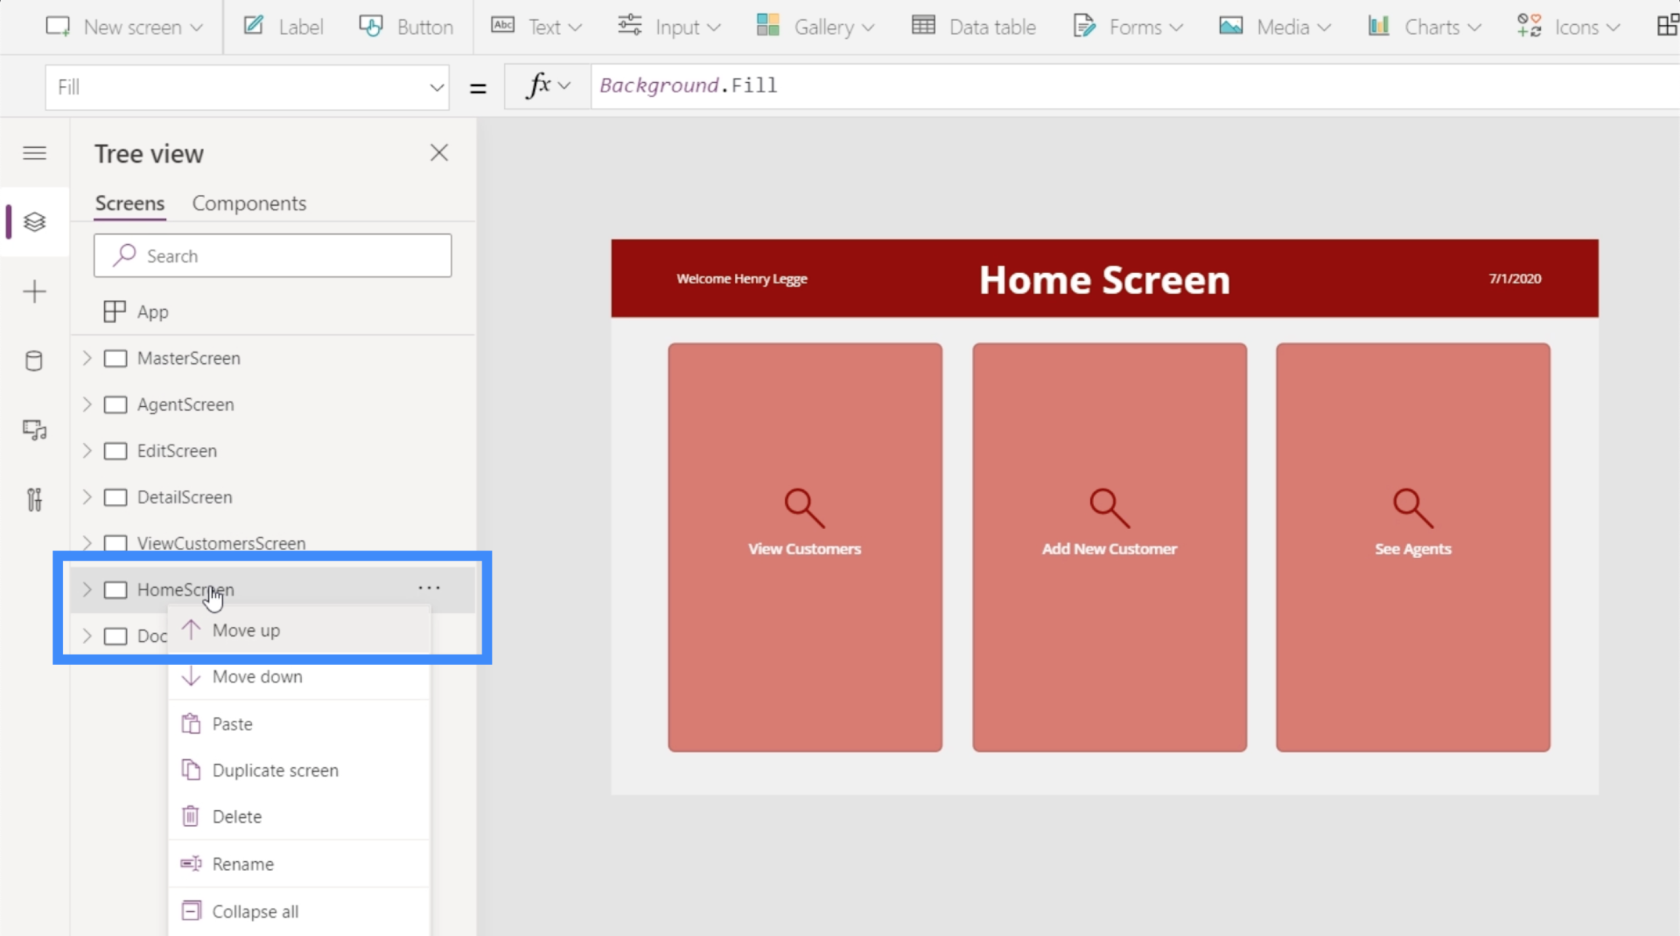This screenshot has width=1680, height=936.
Task: Choose Delete from context menu
Action: 299,817
